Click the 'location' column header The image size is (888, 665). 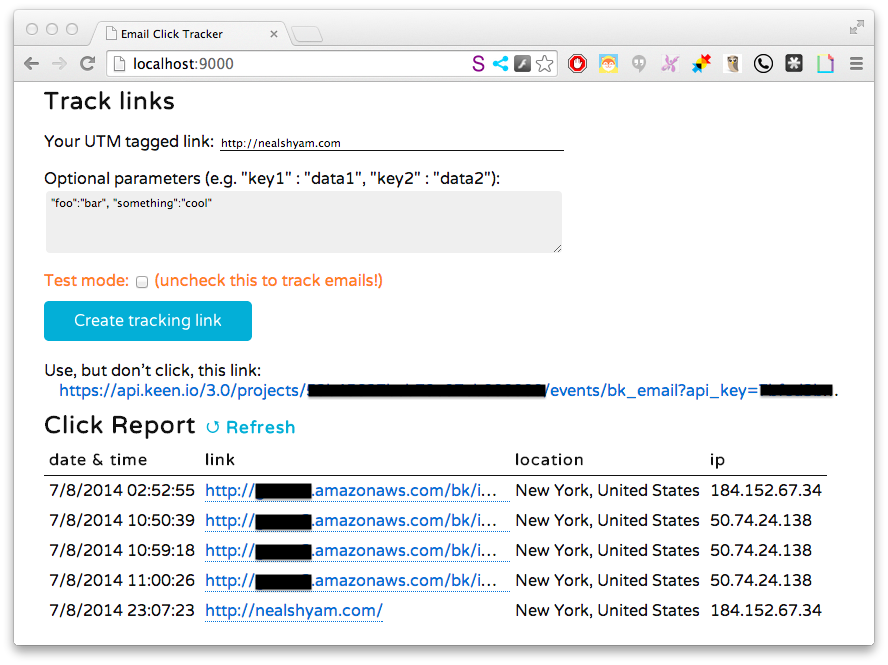[x=549, y=459]
